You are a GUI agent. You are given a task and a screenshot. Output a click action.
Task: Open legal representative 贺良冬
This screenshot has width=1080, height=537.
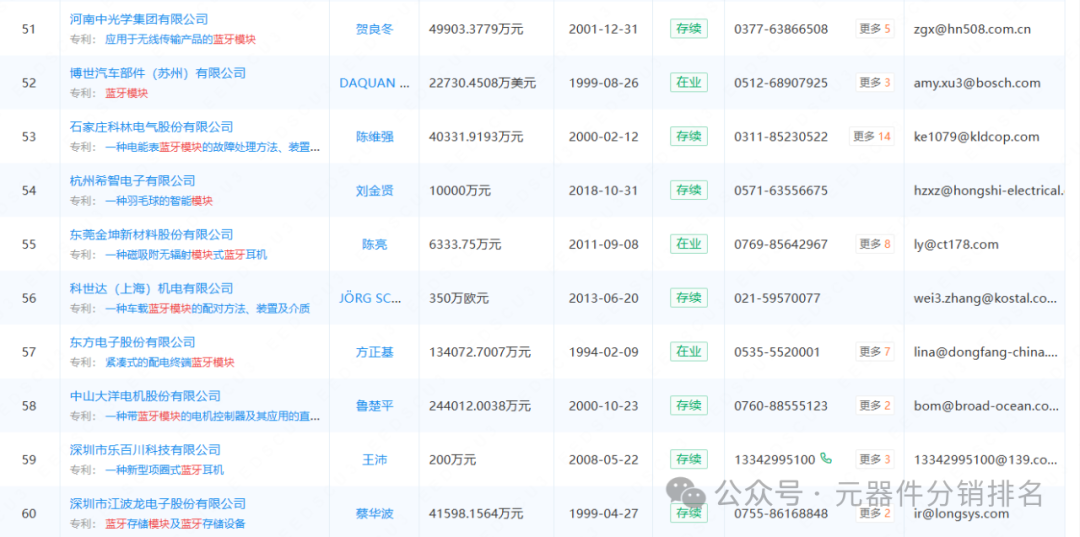[x=374, y=29]
